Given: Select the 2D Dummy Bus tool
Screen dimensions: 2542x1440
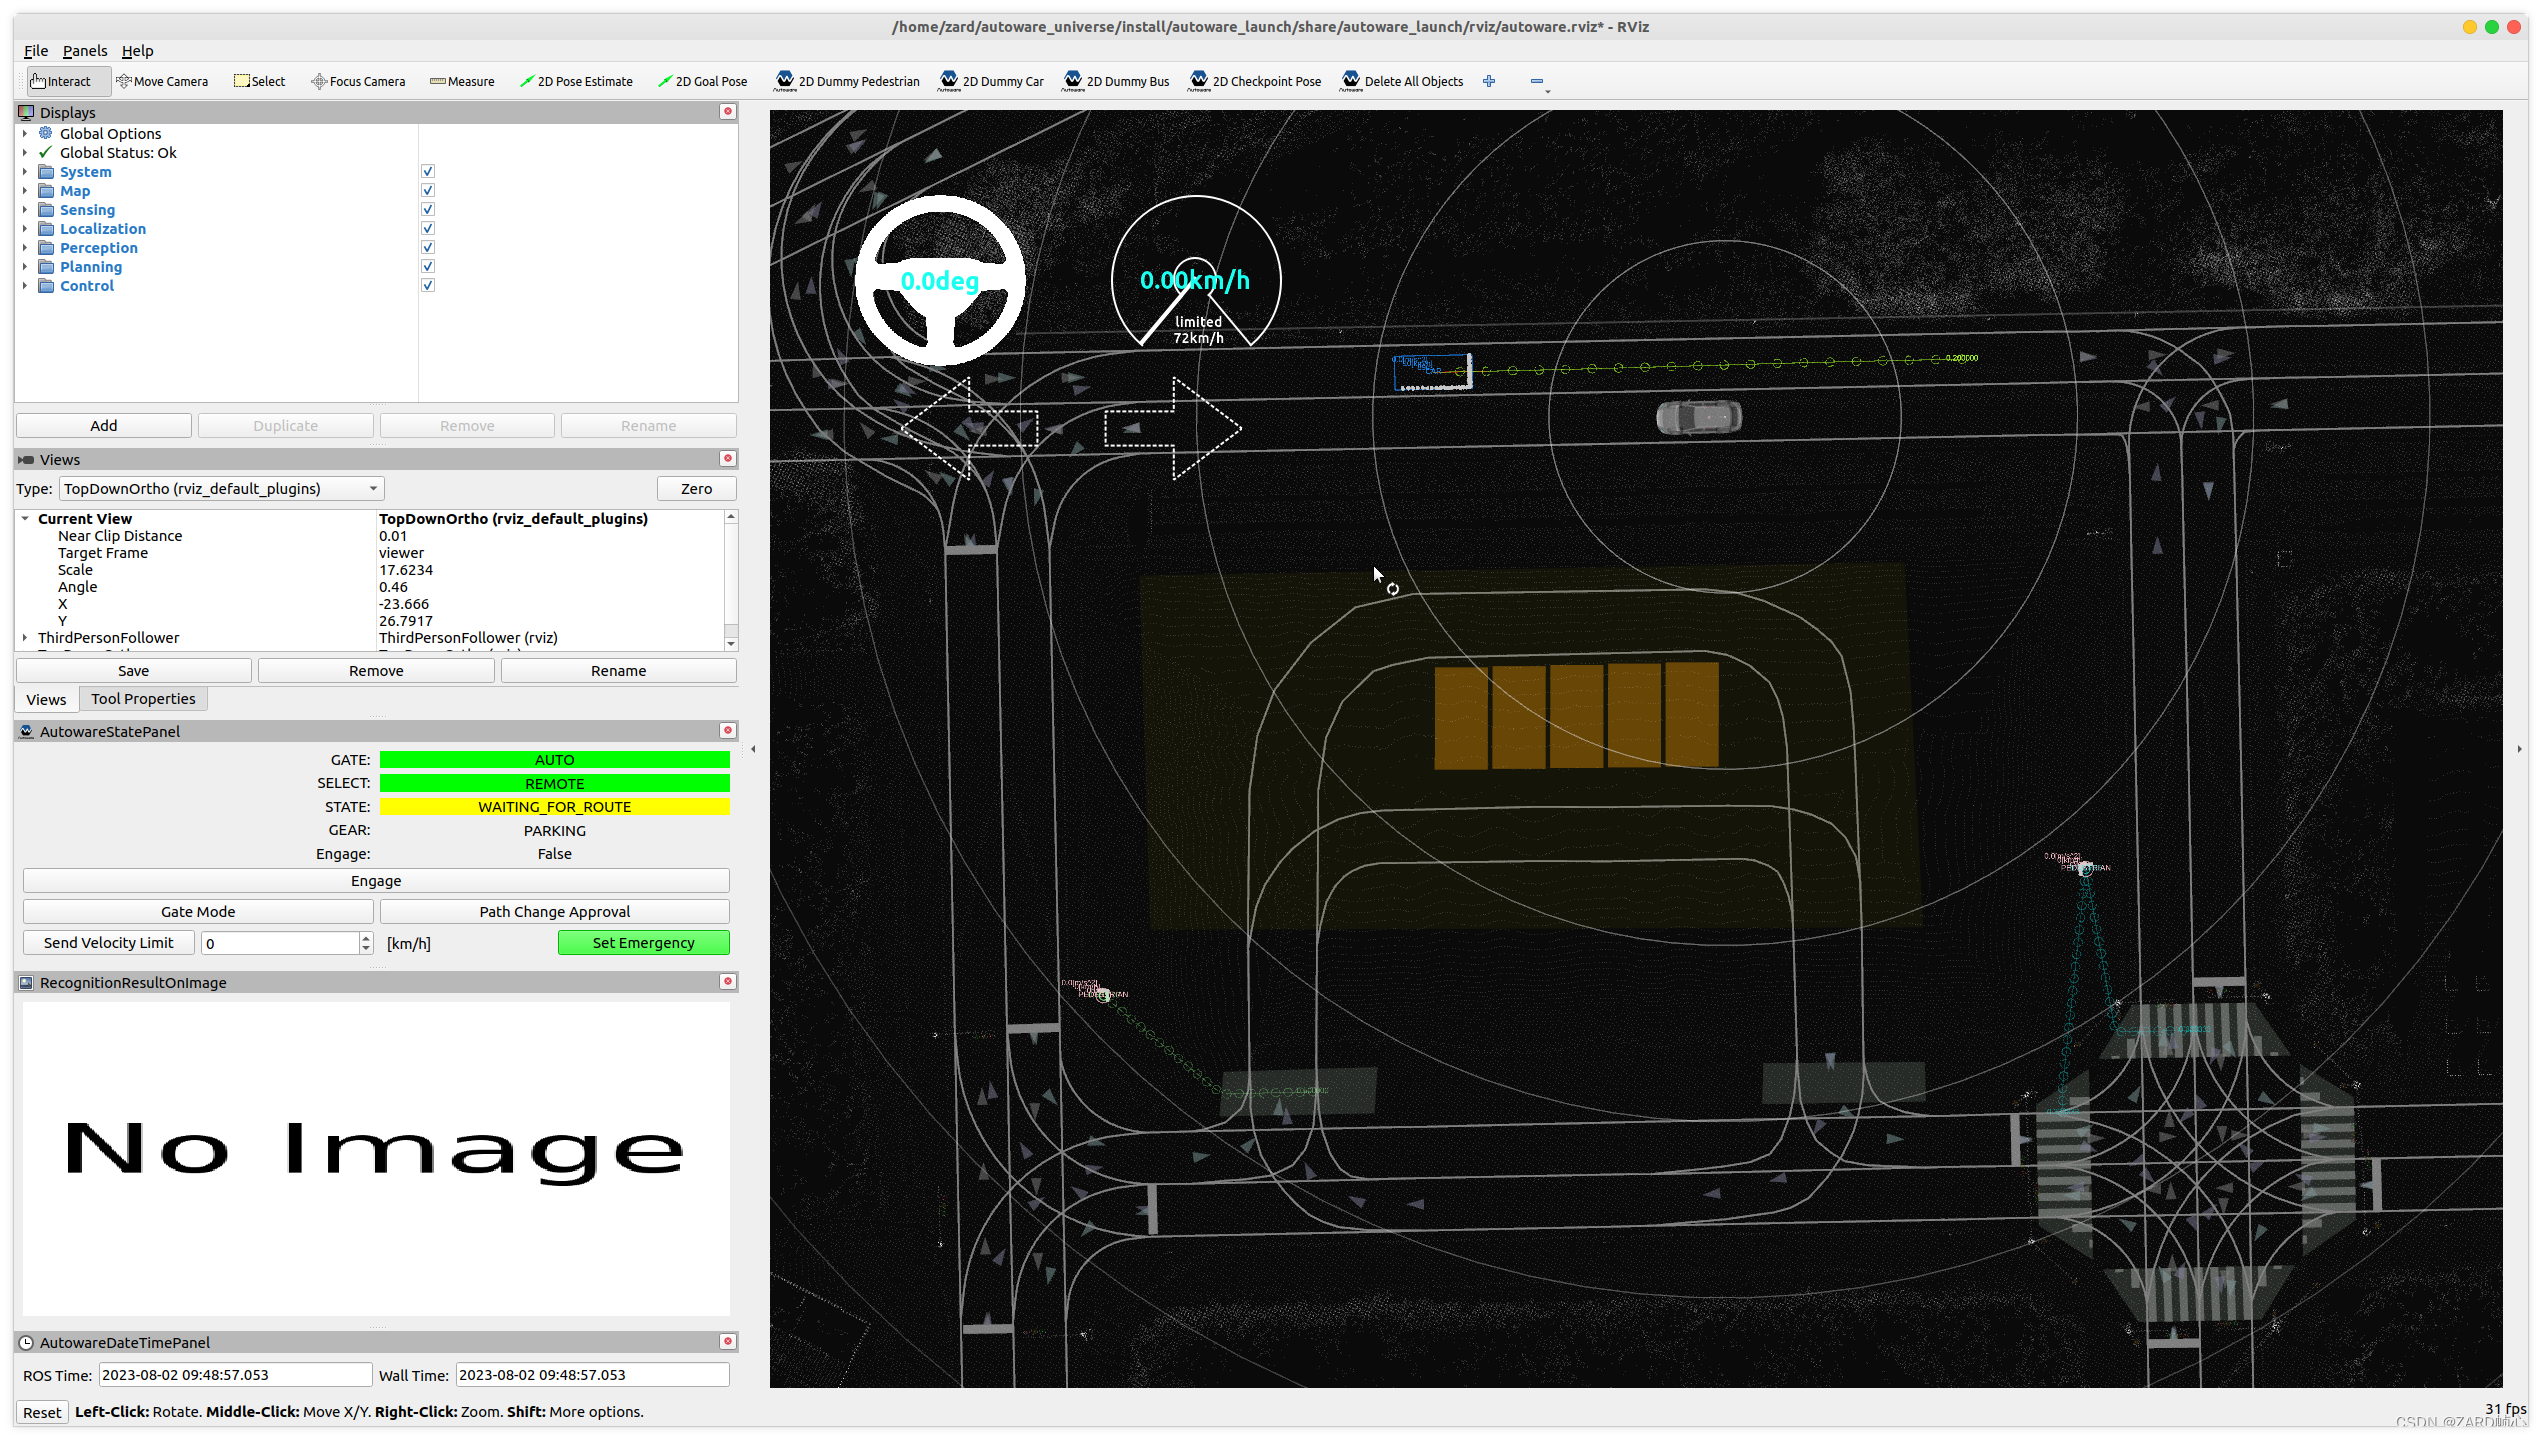Looking at the screenshot, I should (1116, 82).
